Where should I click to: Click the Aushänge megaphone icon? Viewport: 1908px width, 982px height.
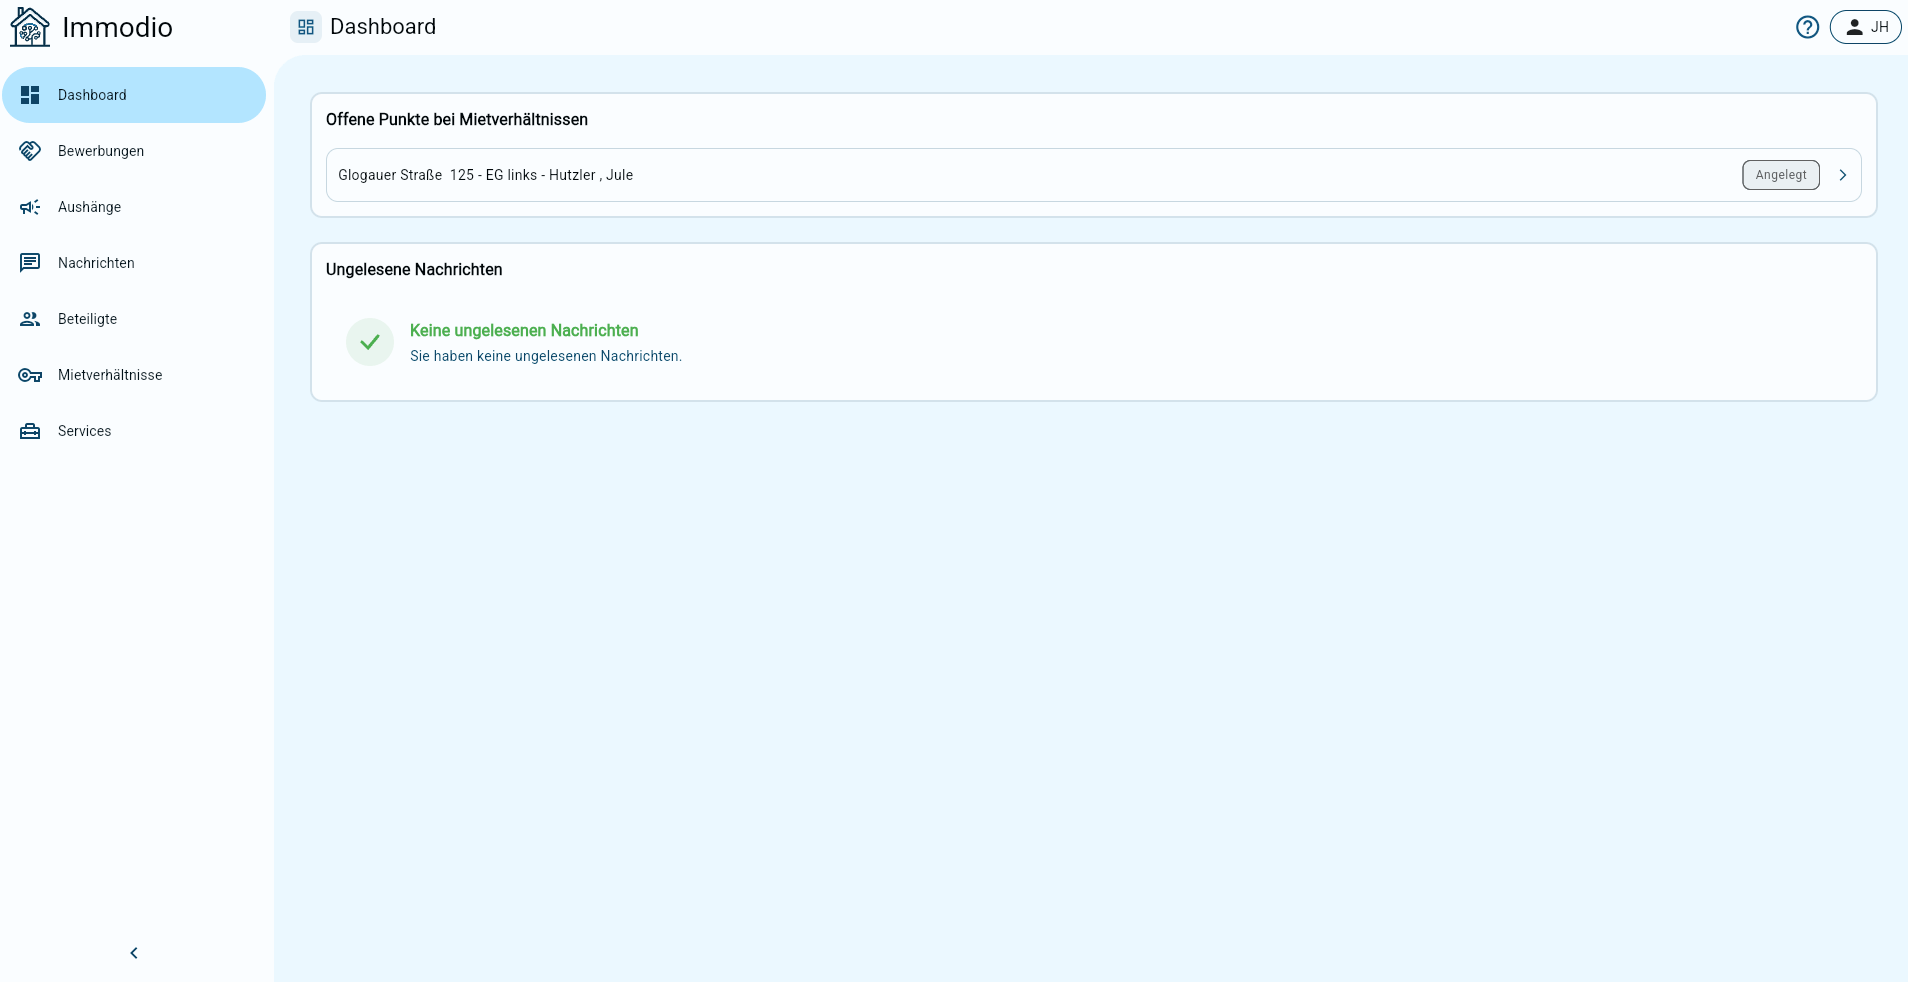pyautogui.click(x=30, y=207)
